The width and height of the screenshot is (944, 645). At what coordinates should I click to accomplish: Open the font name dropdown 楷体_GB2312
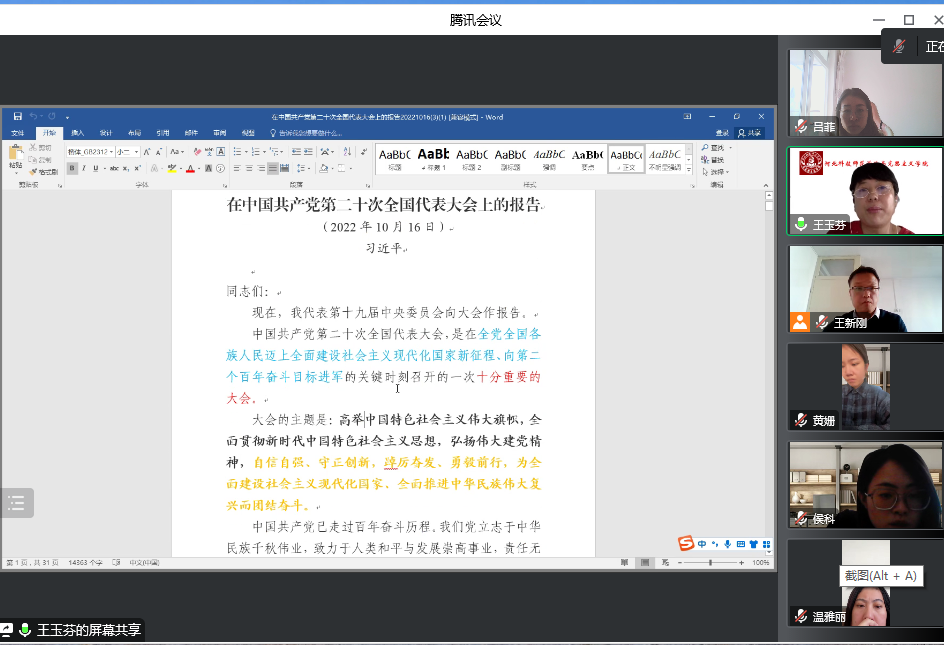89,152
